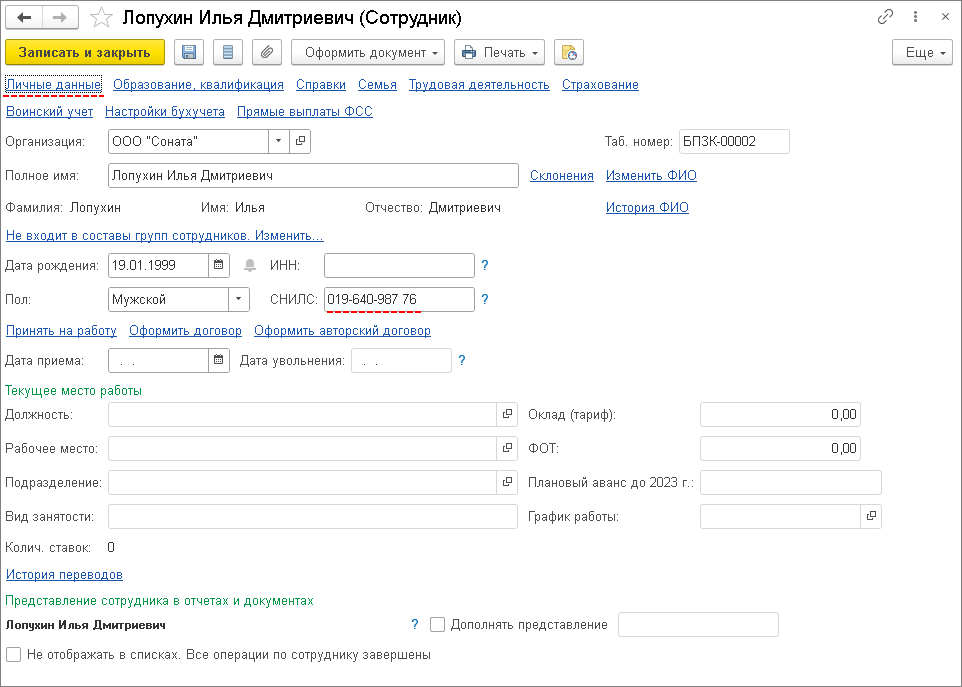Click the back navigation arrow
The height and width of the screenshot is (687, 962).
pos(24,18)
